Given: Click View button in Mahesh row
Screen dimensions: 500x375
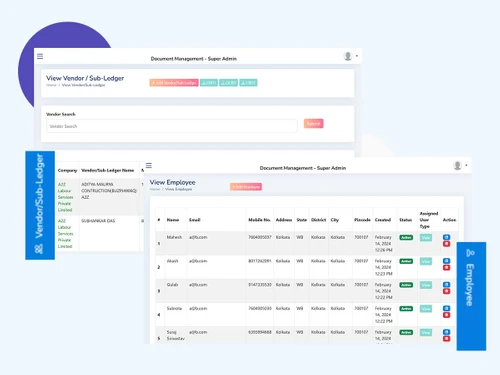Looking at the screenshot, I should coord(426,237).
